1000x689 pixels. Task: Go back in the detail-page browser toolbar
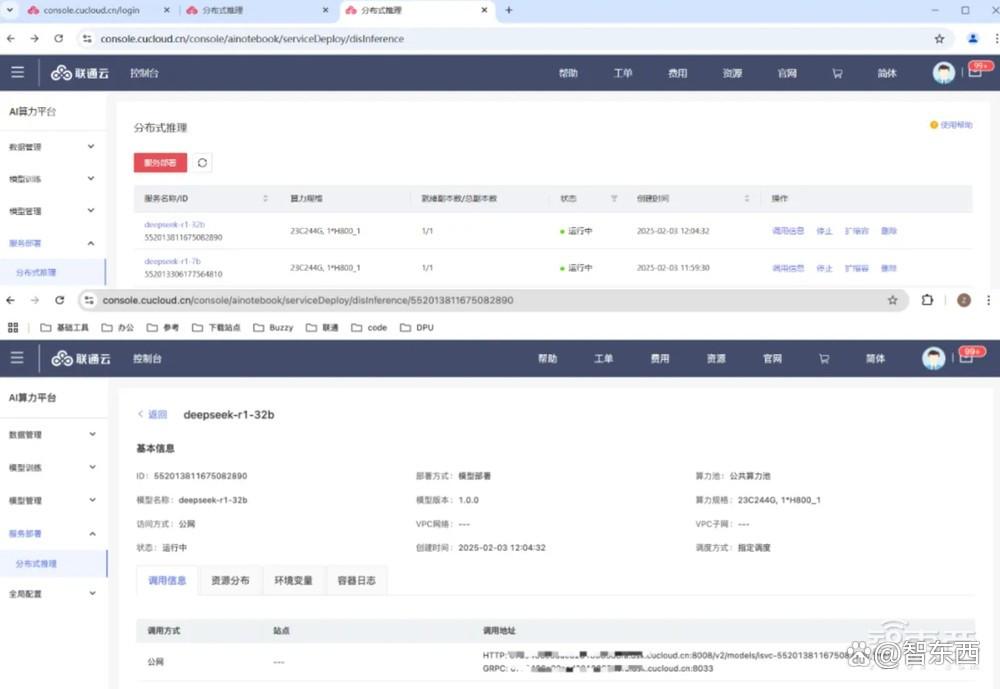click(11, 300)
